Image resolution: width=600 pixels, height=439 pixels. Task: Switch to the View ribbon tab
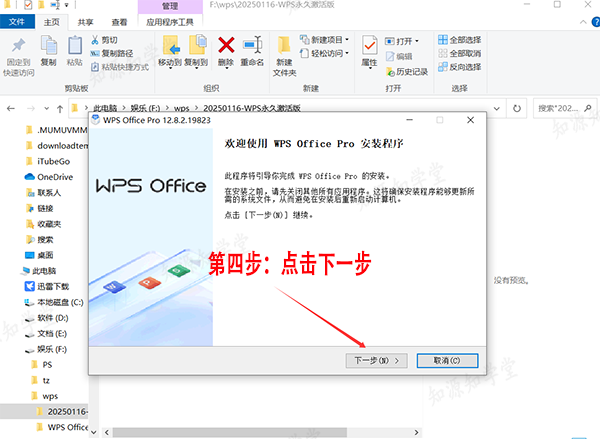coord(119,22)
